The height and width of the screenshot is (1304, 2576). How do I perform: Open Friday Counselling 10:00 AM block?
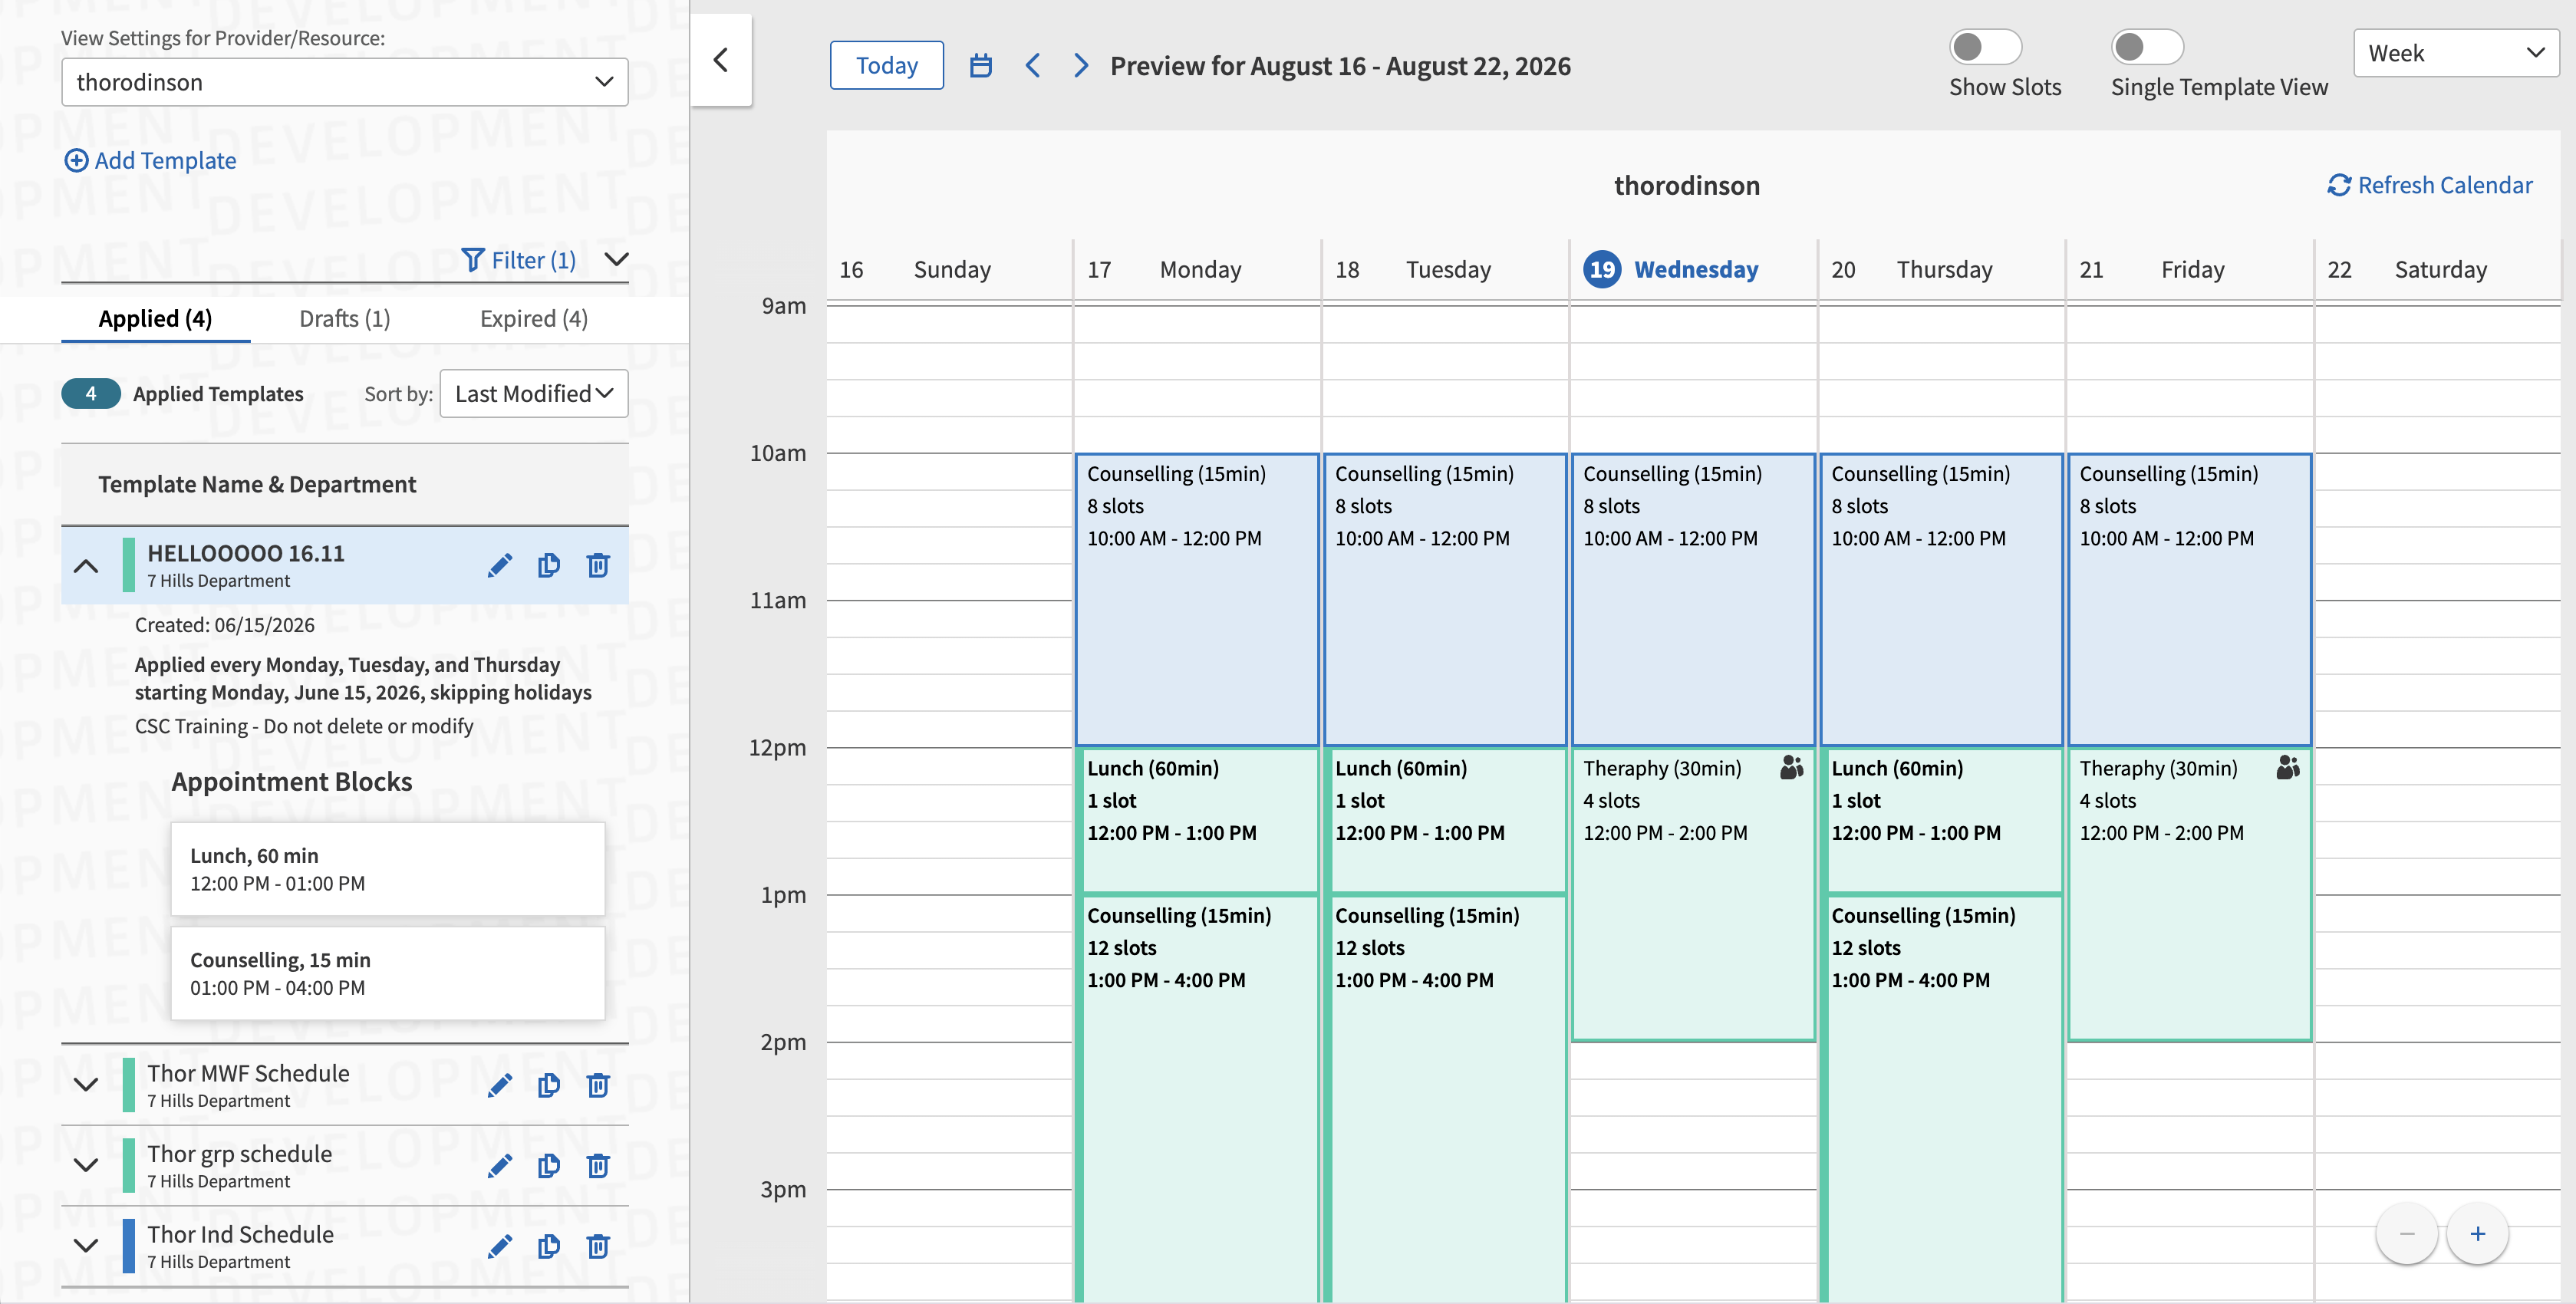[x=2189, y=600]
